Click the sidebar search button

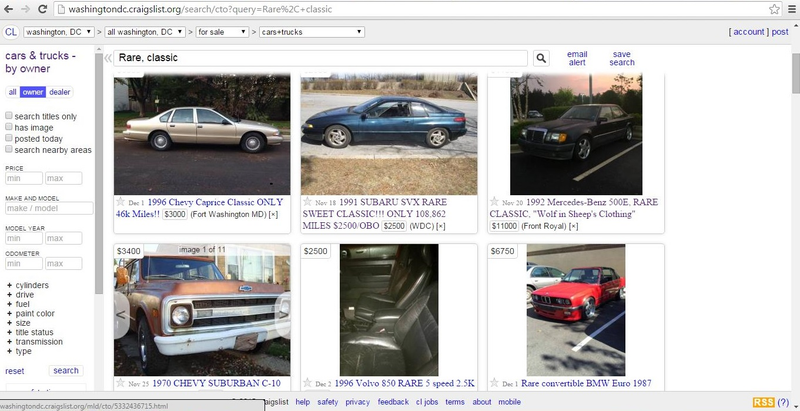tap(66, 371)
